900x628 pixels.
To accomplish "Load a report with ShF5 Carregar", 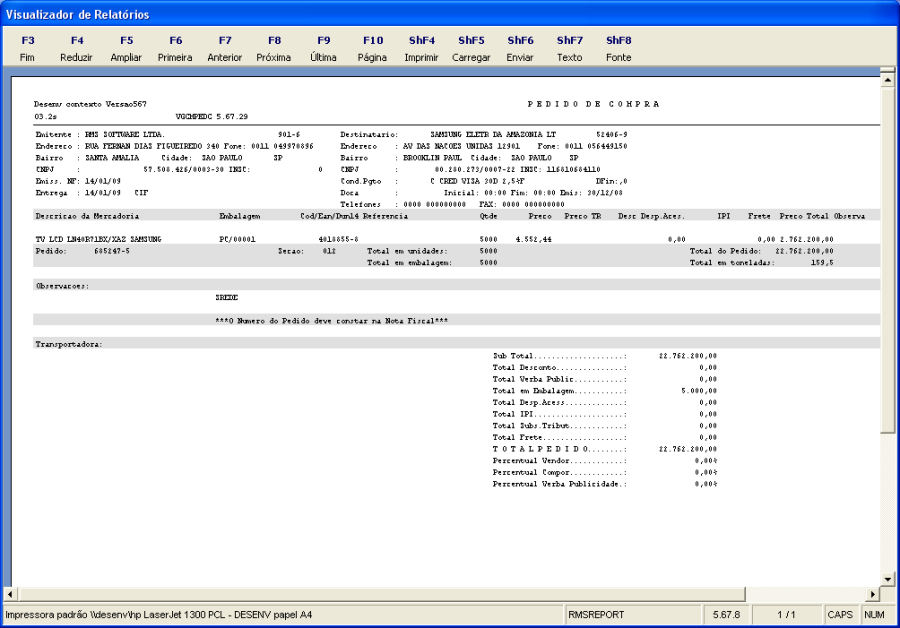I will 471,49.
